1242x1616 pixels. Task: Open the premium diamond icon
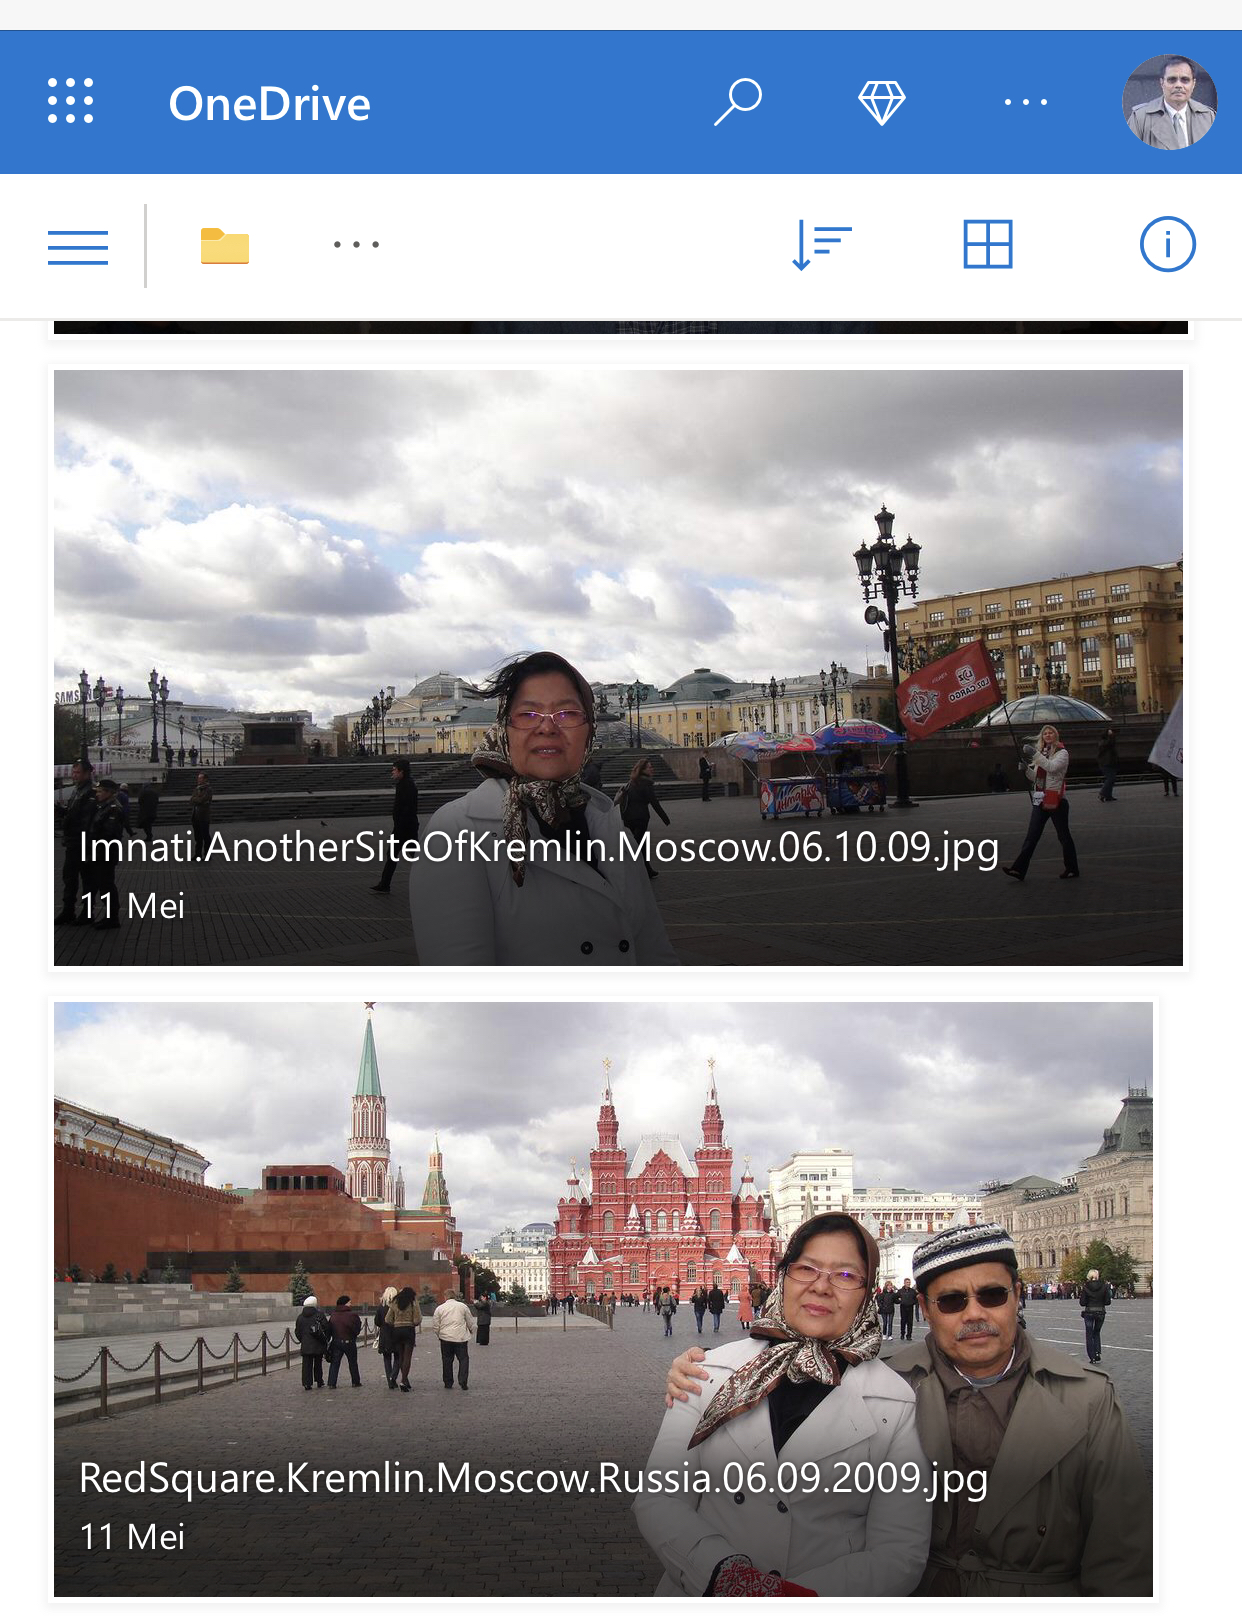tap(882, 102)
